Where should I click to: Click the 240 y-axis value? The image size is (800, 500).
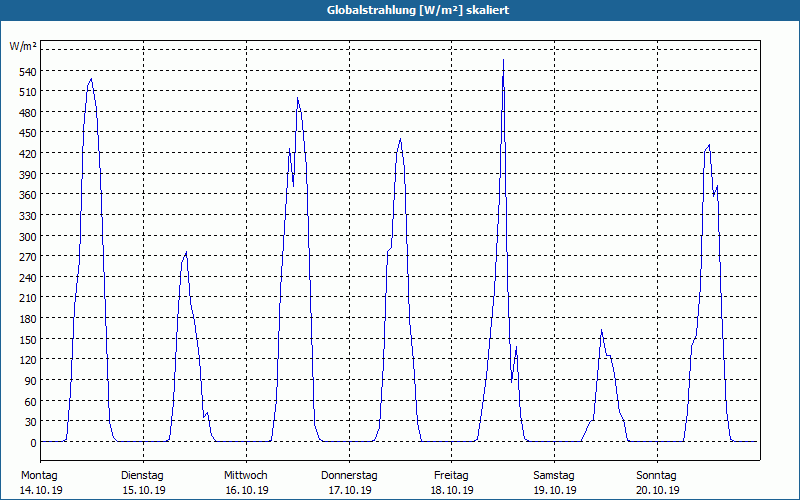(28, 278)
